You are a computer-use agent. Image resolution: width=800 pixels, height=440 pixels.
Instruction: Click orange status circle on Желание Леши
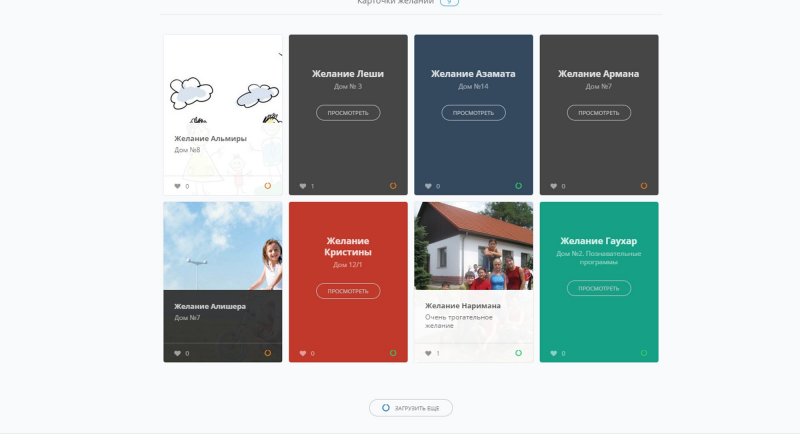[x=393, y=185]
